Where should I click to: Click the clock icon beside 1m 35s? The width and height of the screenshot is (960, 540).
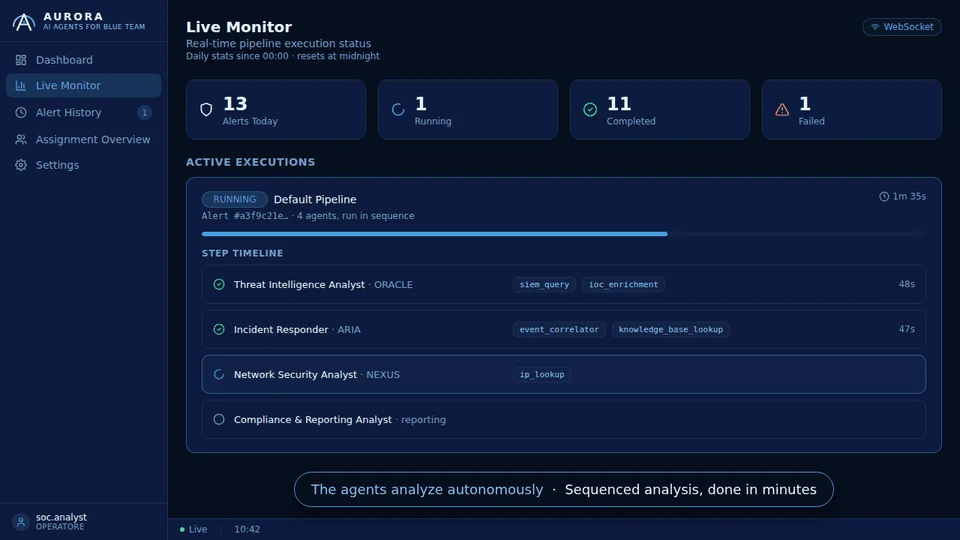pyautogui.click(x=884, y=197)
